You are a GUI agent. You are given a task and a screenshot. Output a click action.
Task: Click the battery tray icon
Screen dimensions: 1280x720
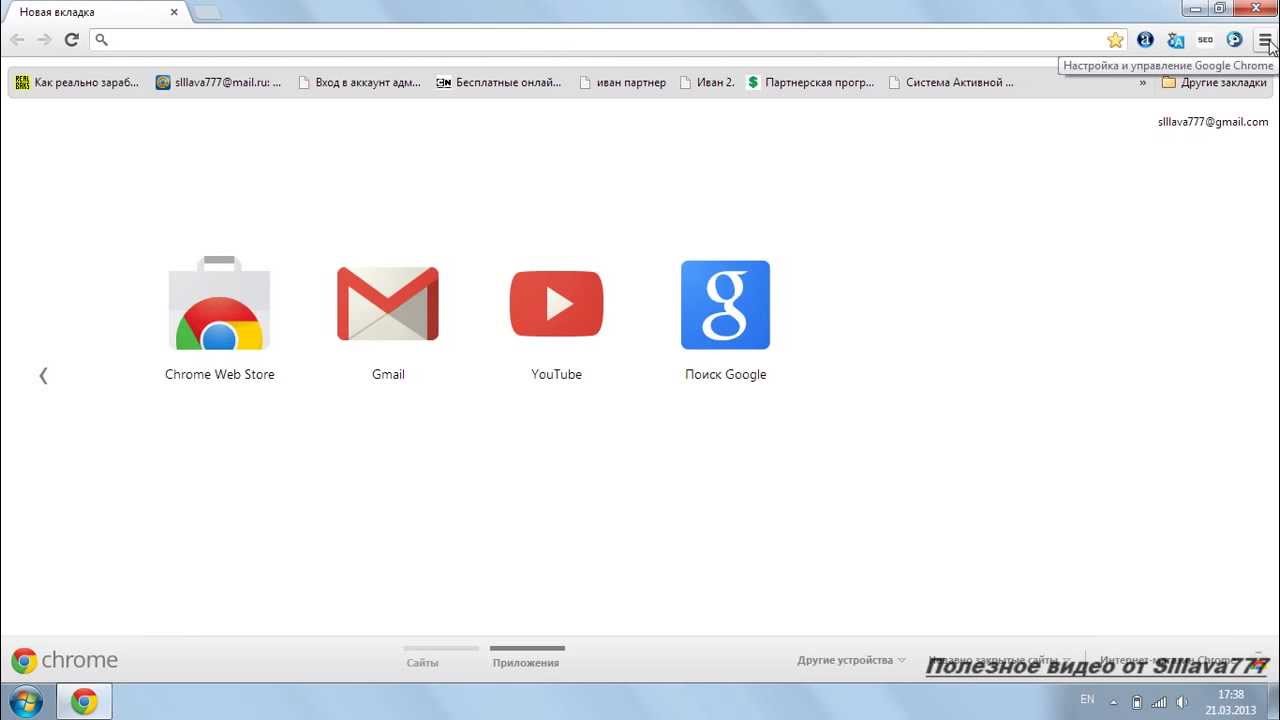coord(1137,701)
